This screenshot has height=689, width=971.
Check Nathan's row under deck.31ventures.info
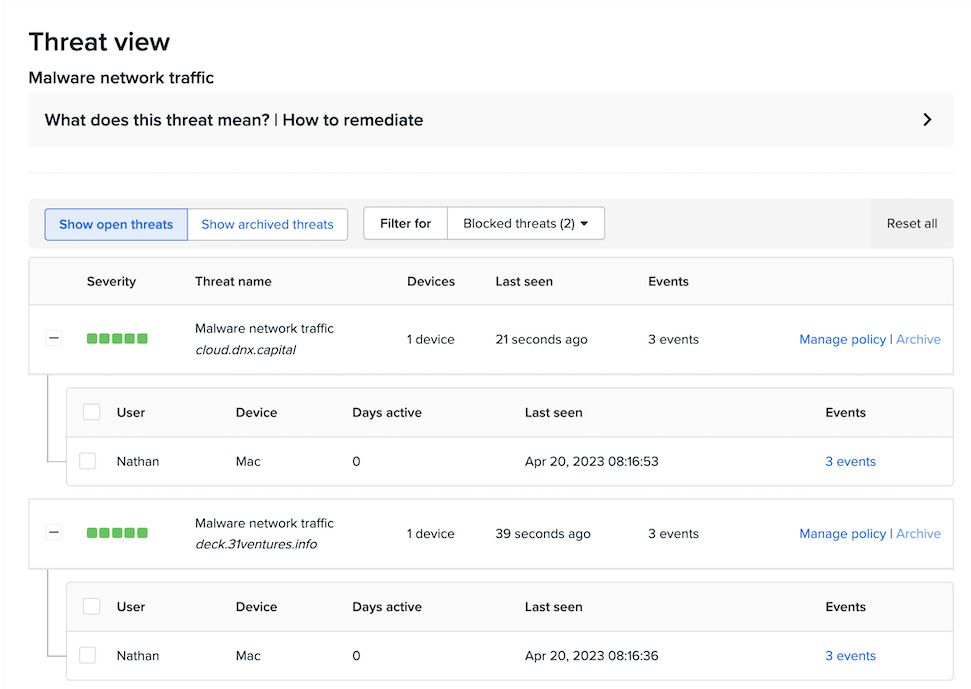point(88,655)
